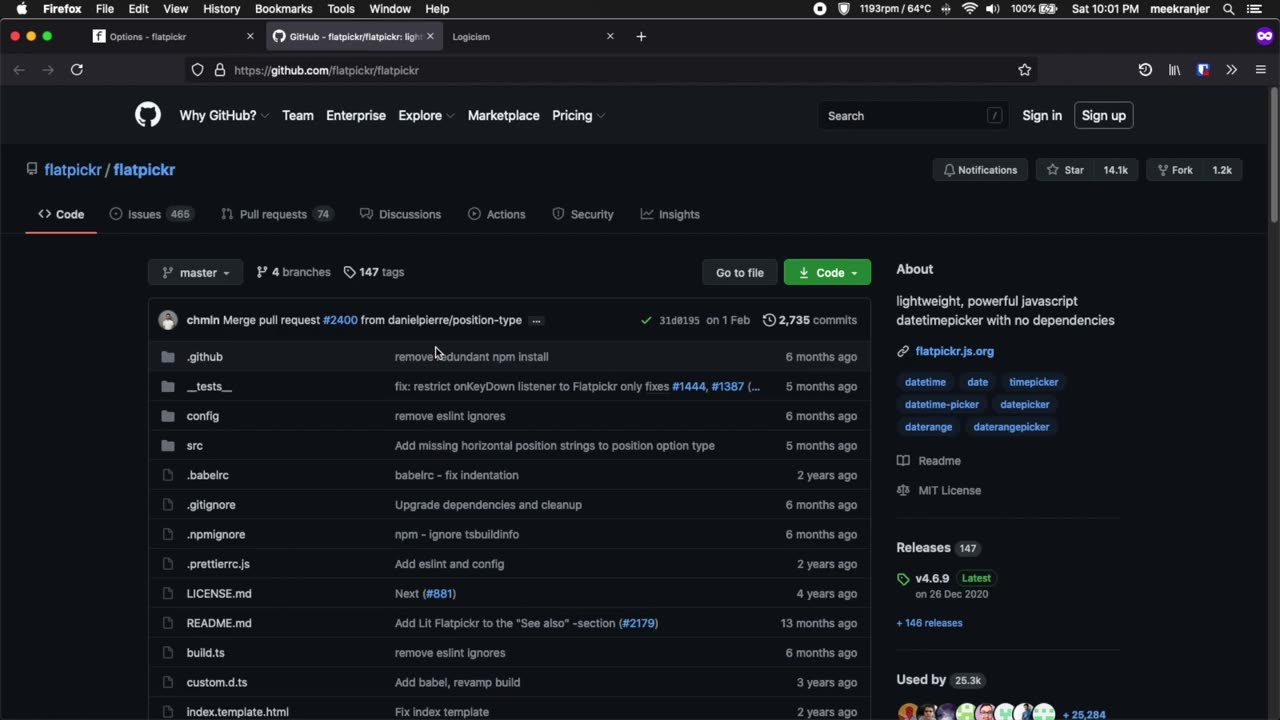This screenshot has height=720, width=1280.
Task: Click the Wi-Fi icon in menu bar
Action: pos(969,9)
